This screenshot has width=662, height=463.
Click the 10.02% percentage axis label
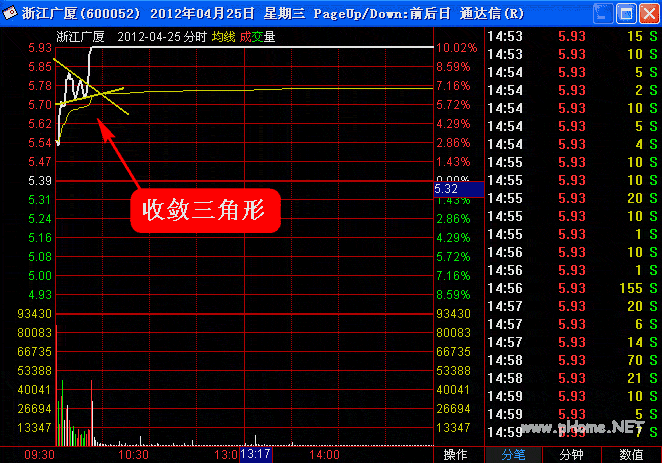[456, 48]
